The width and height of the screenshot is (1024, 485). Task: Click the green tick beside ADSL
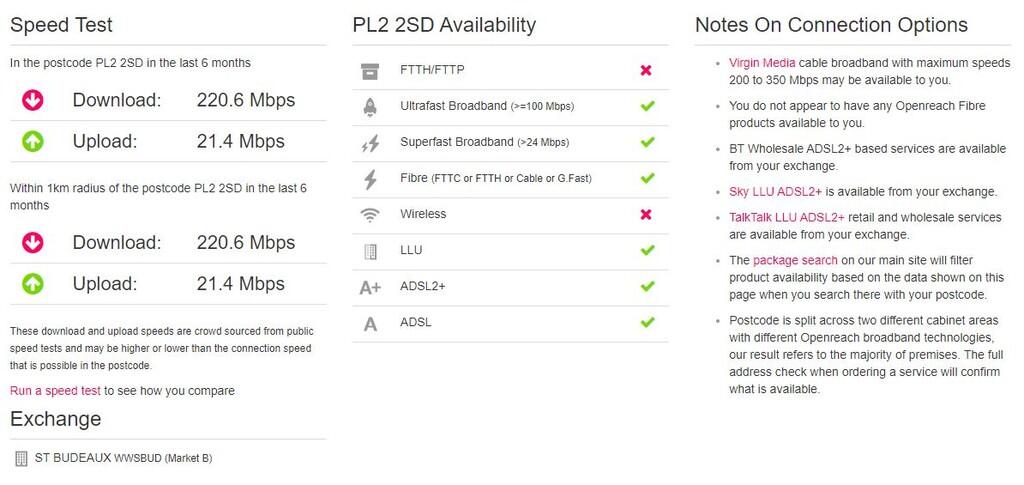point(646,322)
